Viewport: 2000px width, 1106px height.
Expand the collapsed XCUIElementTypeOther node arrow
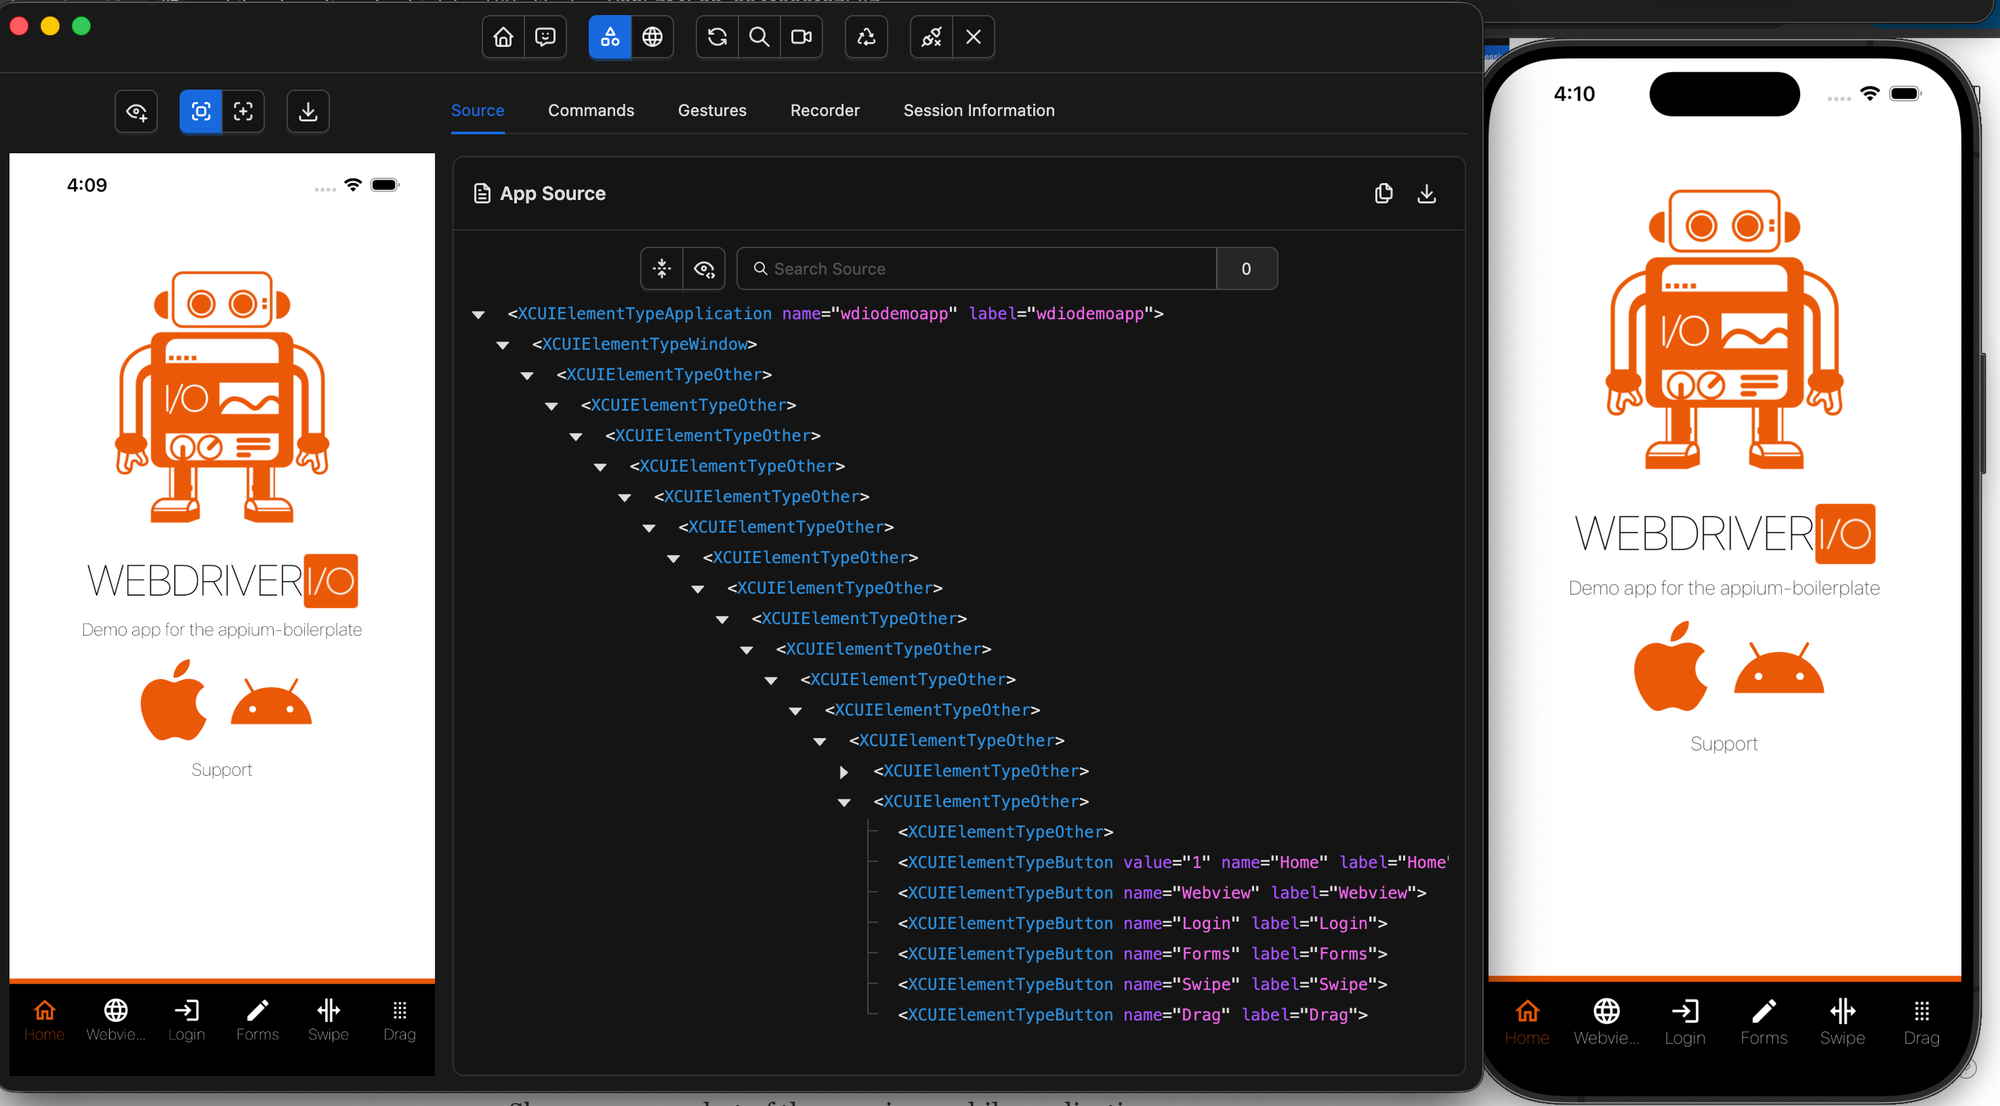(844, 772)
